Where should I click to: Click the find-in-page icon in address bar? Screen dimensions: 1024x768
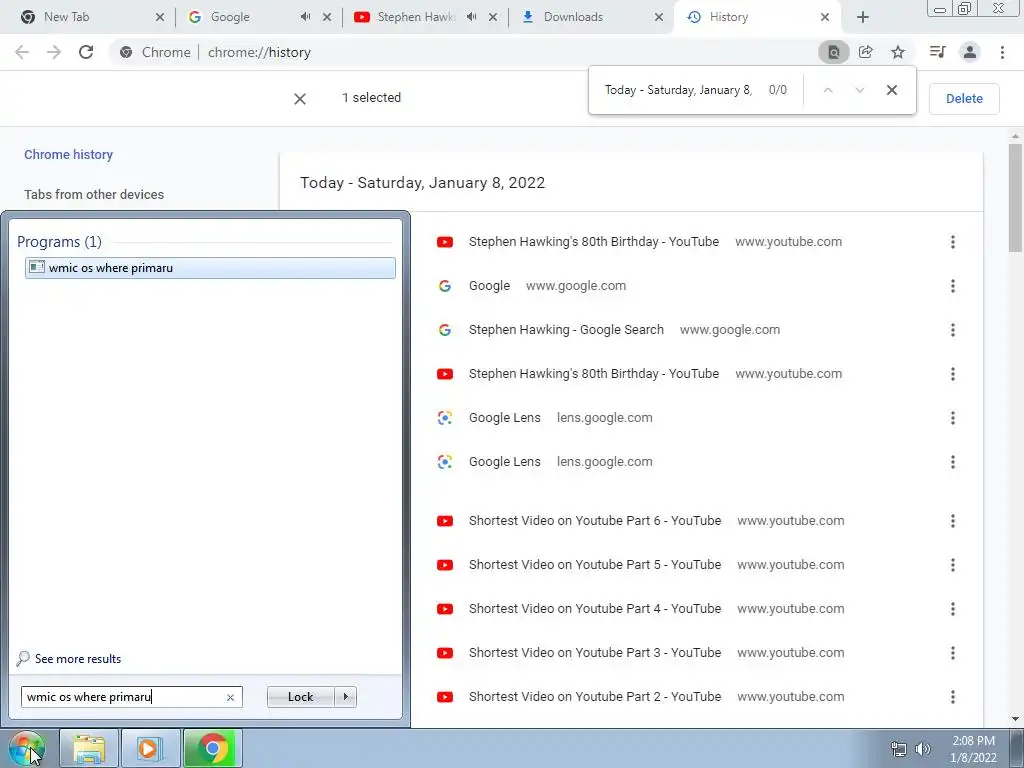click(833, 52)
